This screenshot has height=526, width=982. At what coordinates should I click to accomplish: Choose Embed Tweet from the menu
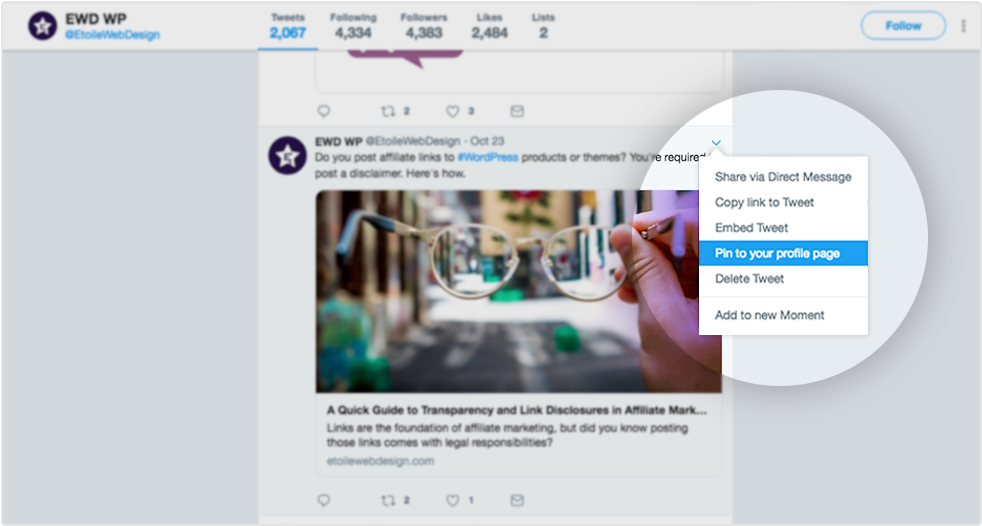point(751,228)
